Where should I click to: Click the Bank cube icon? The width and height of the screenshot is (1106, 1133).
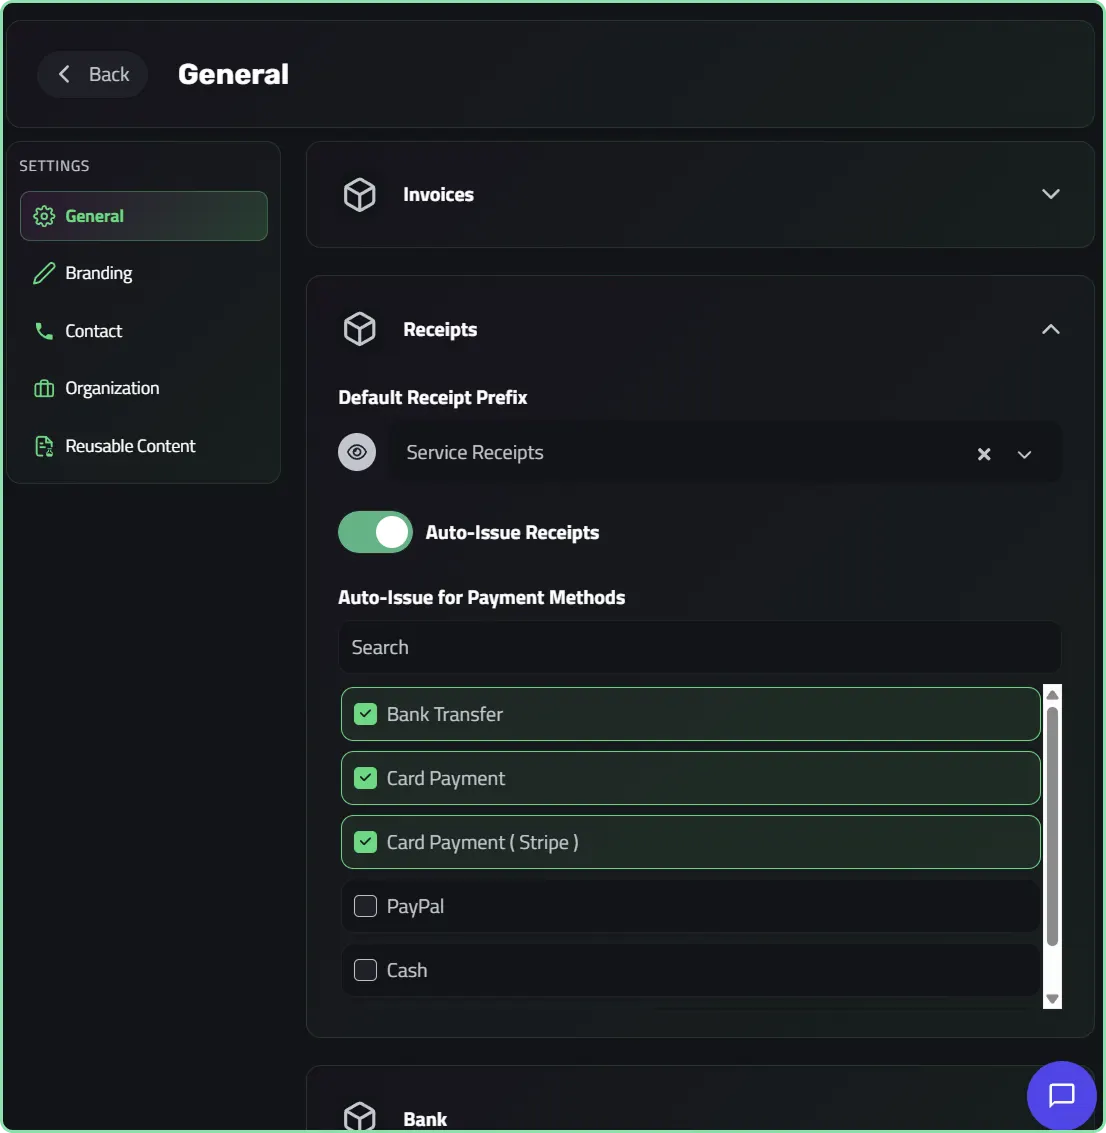tap(359, 1116)
